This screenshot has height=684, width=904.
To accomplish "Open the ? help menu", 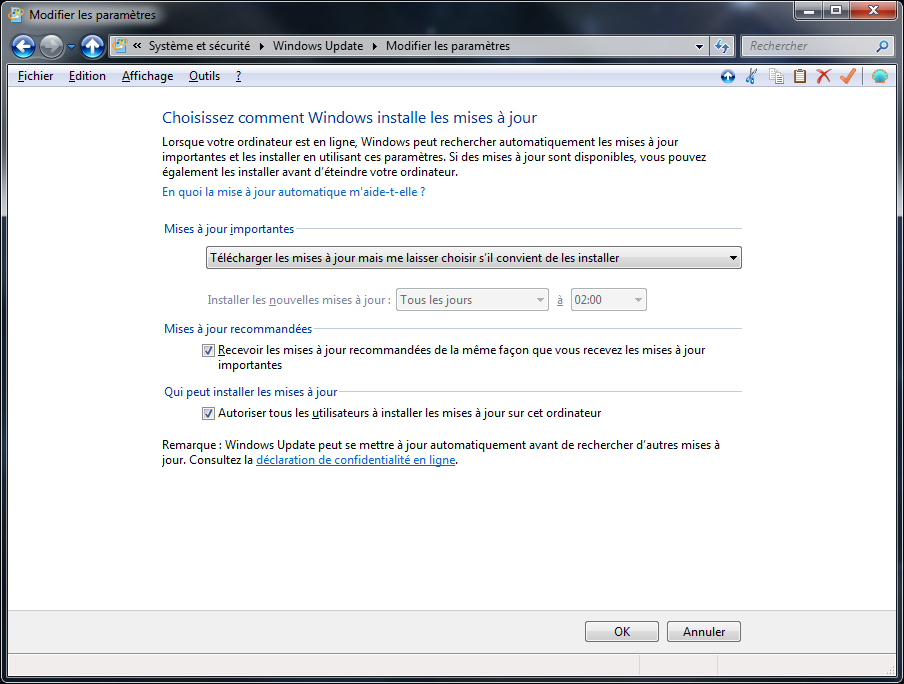I will [238, 76].
